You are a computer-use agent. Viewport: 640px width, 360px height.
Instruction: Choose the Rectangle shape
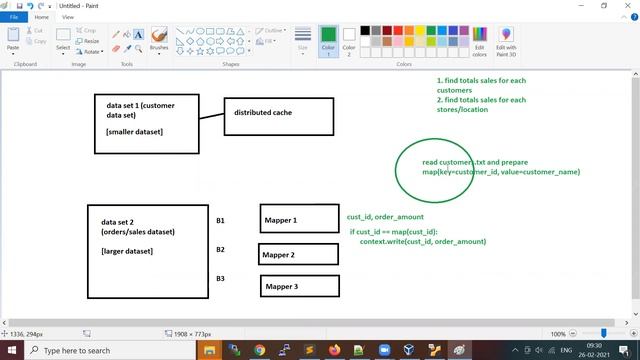(x=210, y=31)
